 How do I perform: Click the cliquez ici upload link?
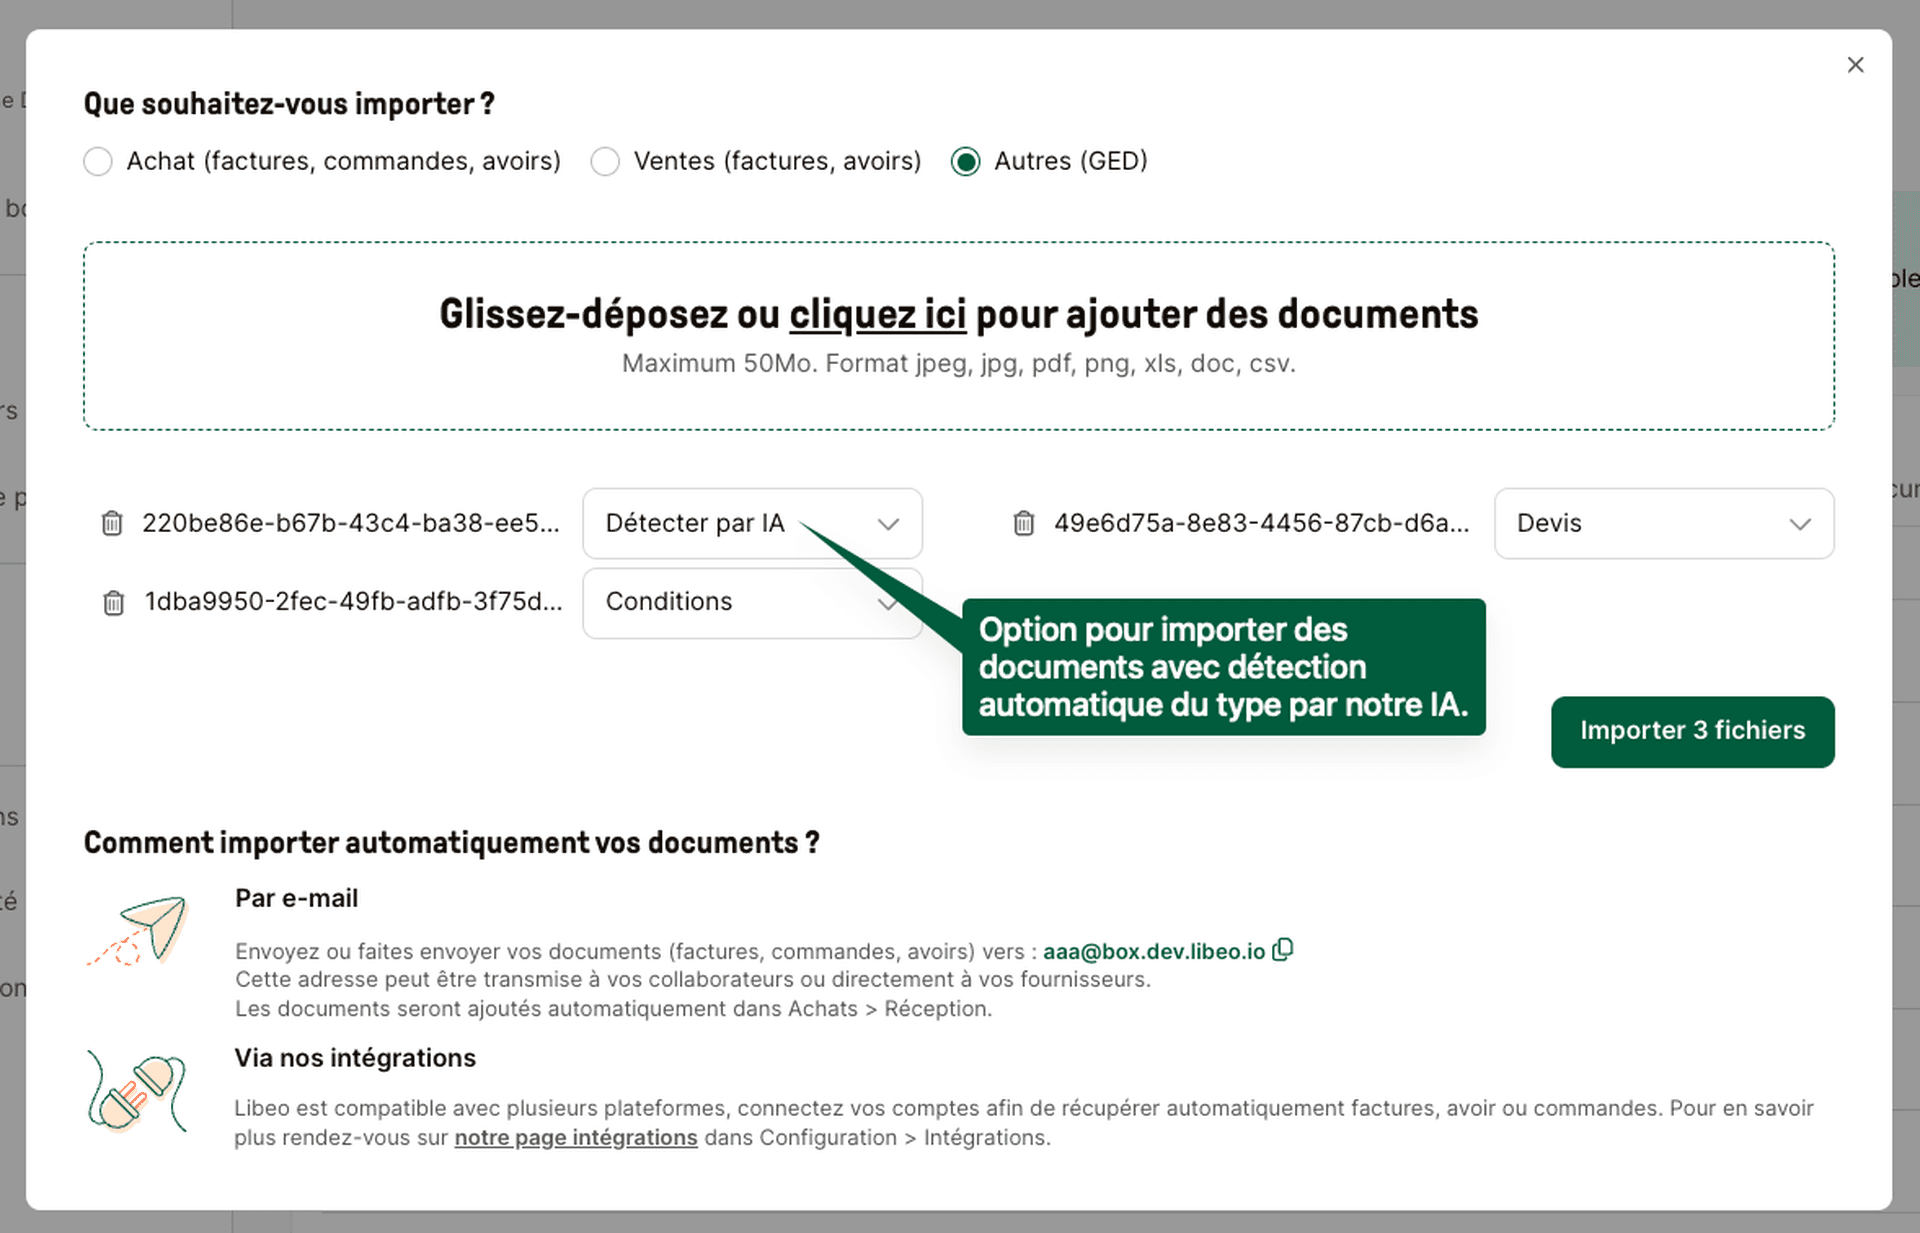877,314
